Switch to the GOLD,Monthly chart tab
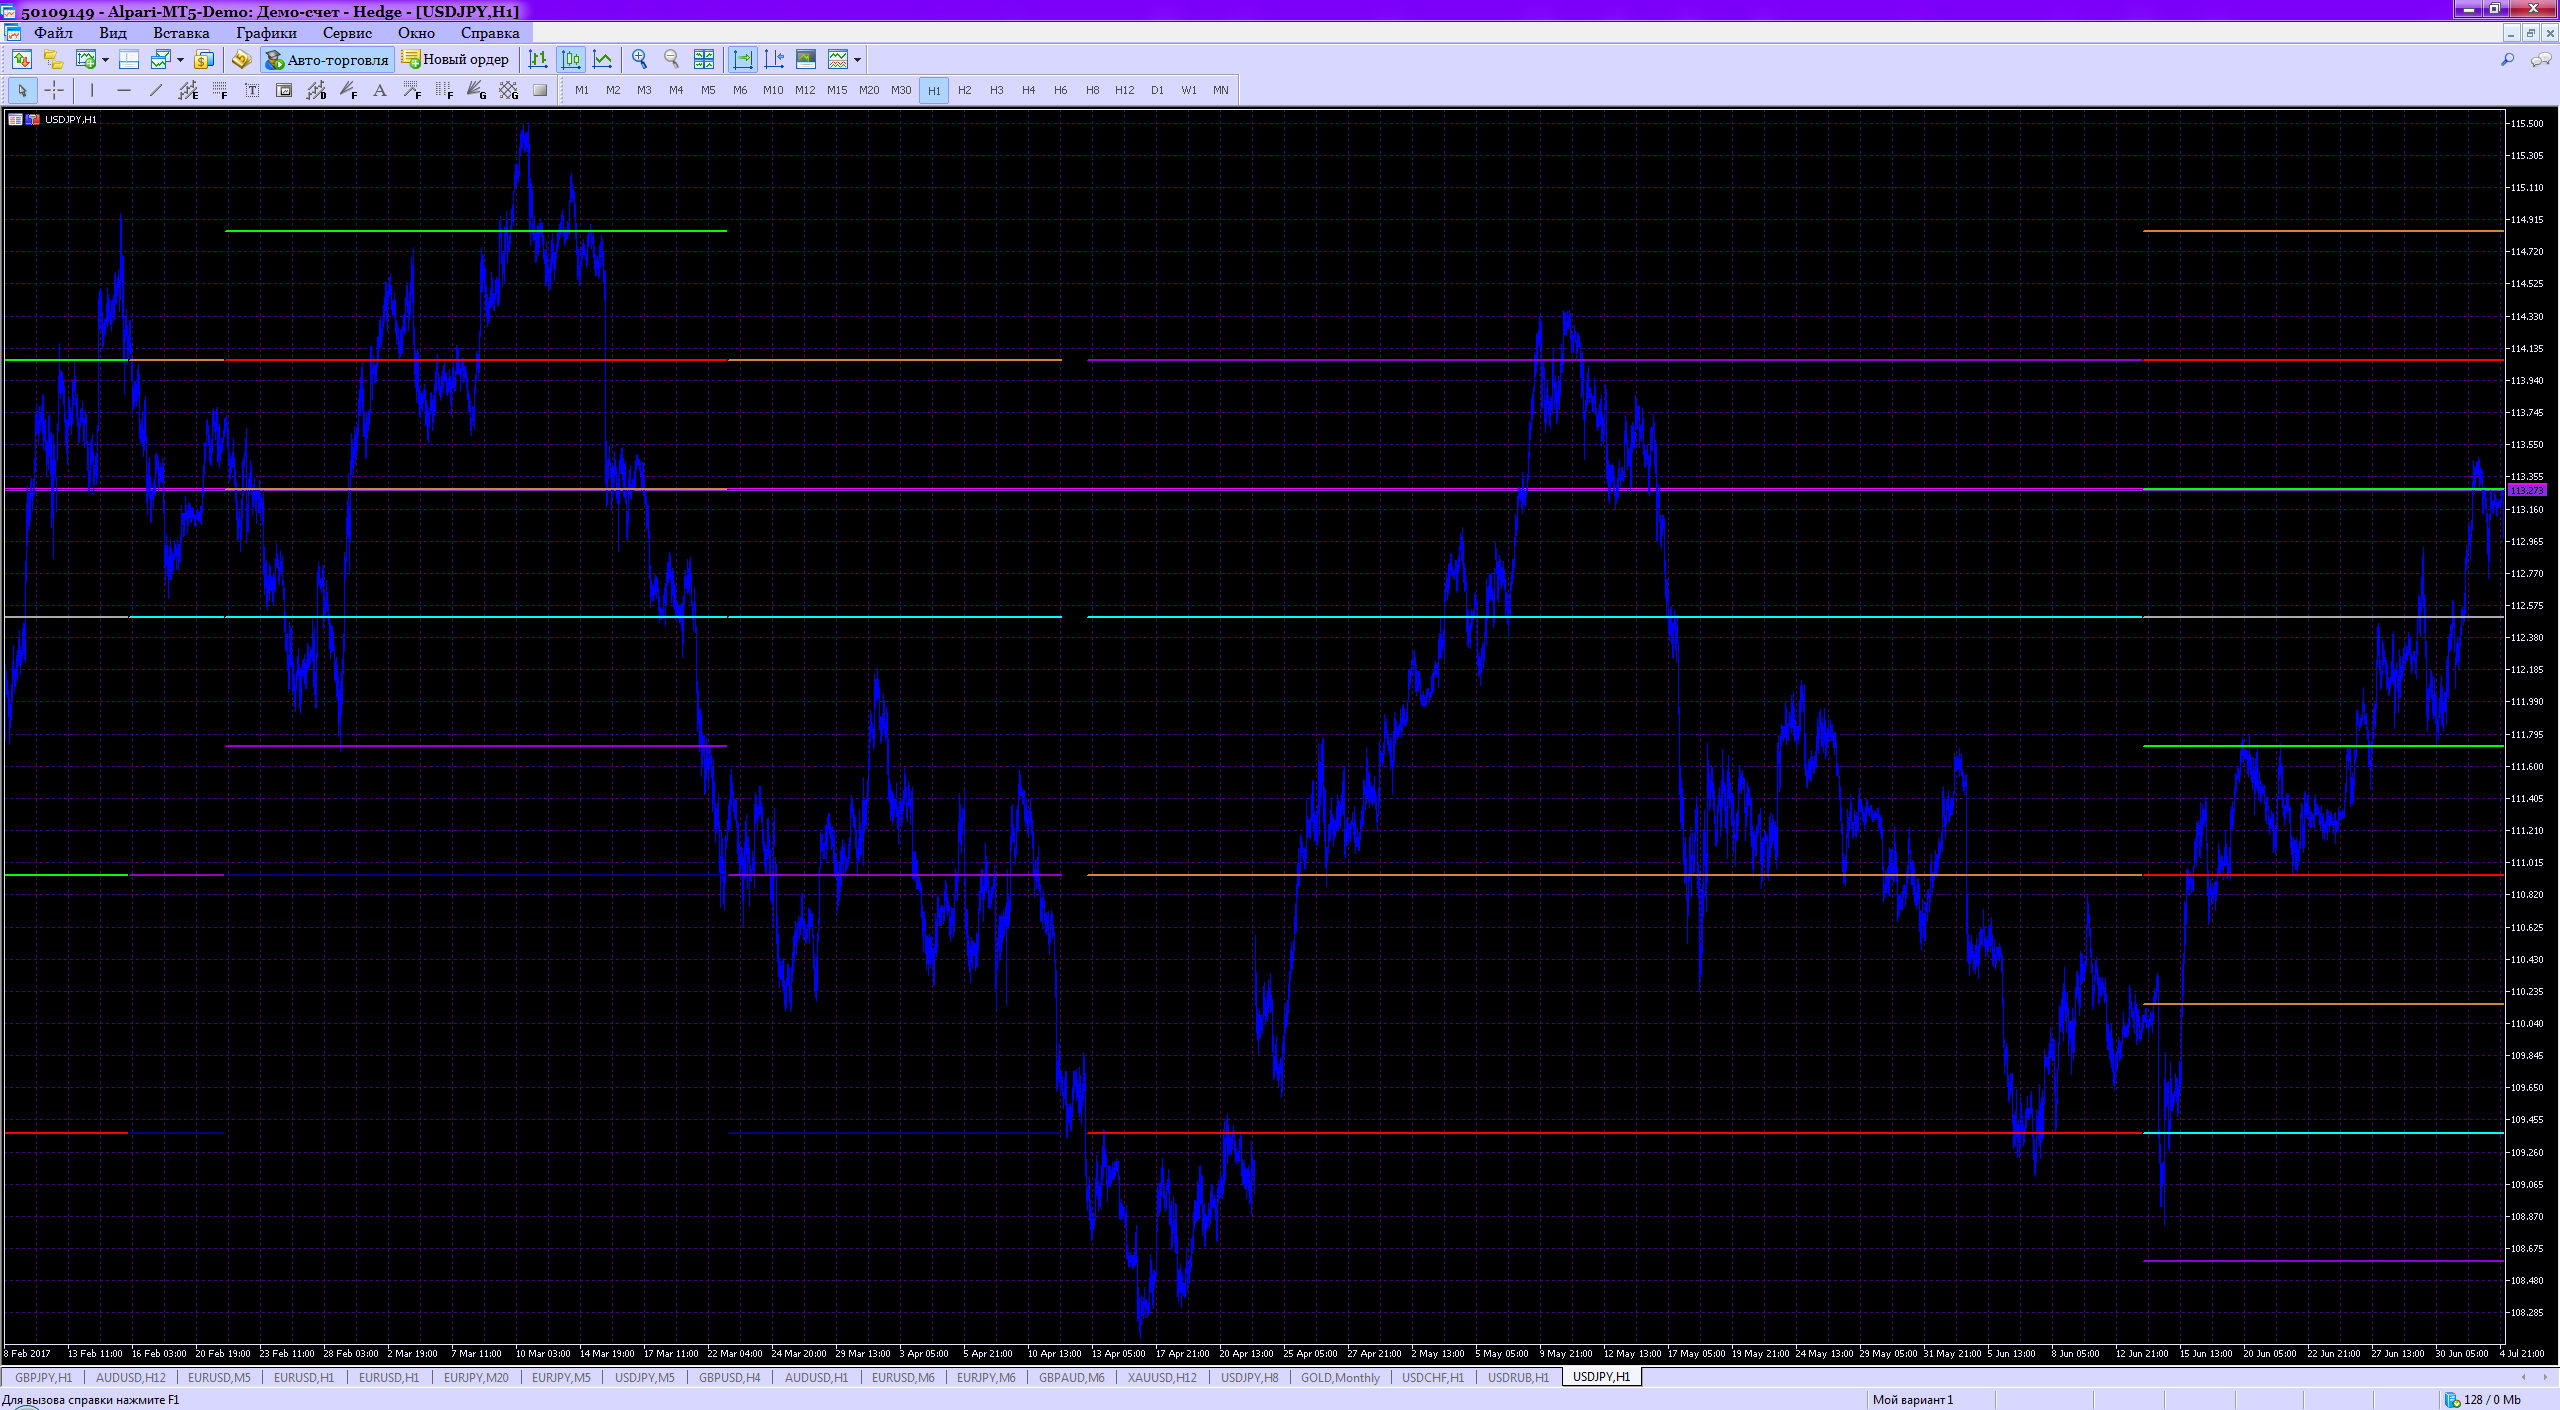 (x=1340, y=1377)
